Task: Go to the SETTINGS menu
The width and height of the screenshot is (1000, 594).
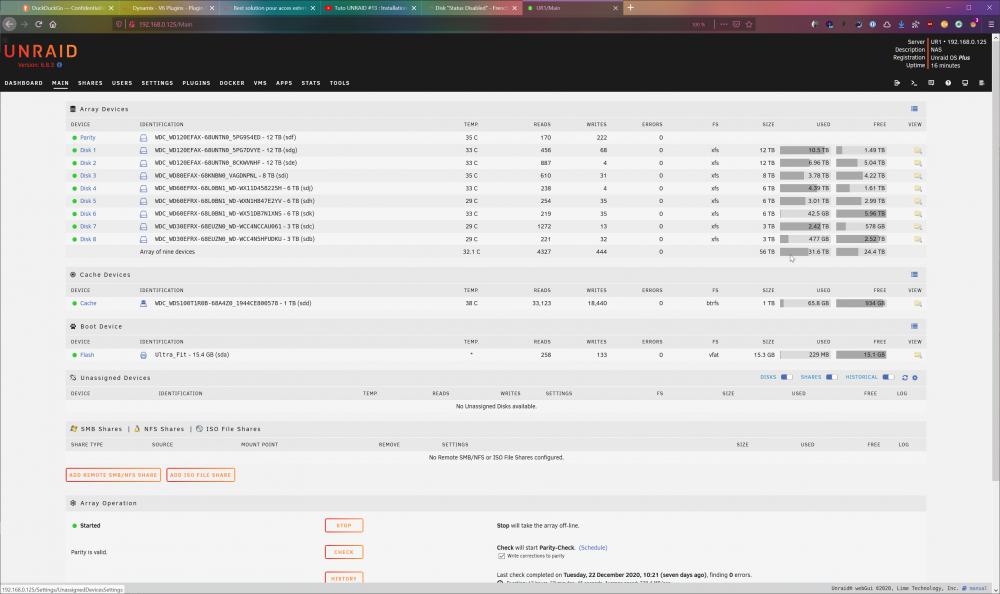Action: click(157, 83)
